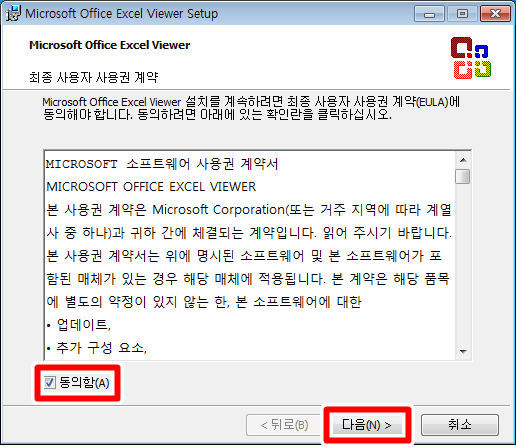Maximize the Excel Viewer Setup window

[x=462, y=14]
